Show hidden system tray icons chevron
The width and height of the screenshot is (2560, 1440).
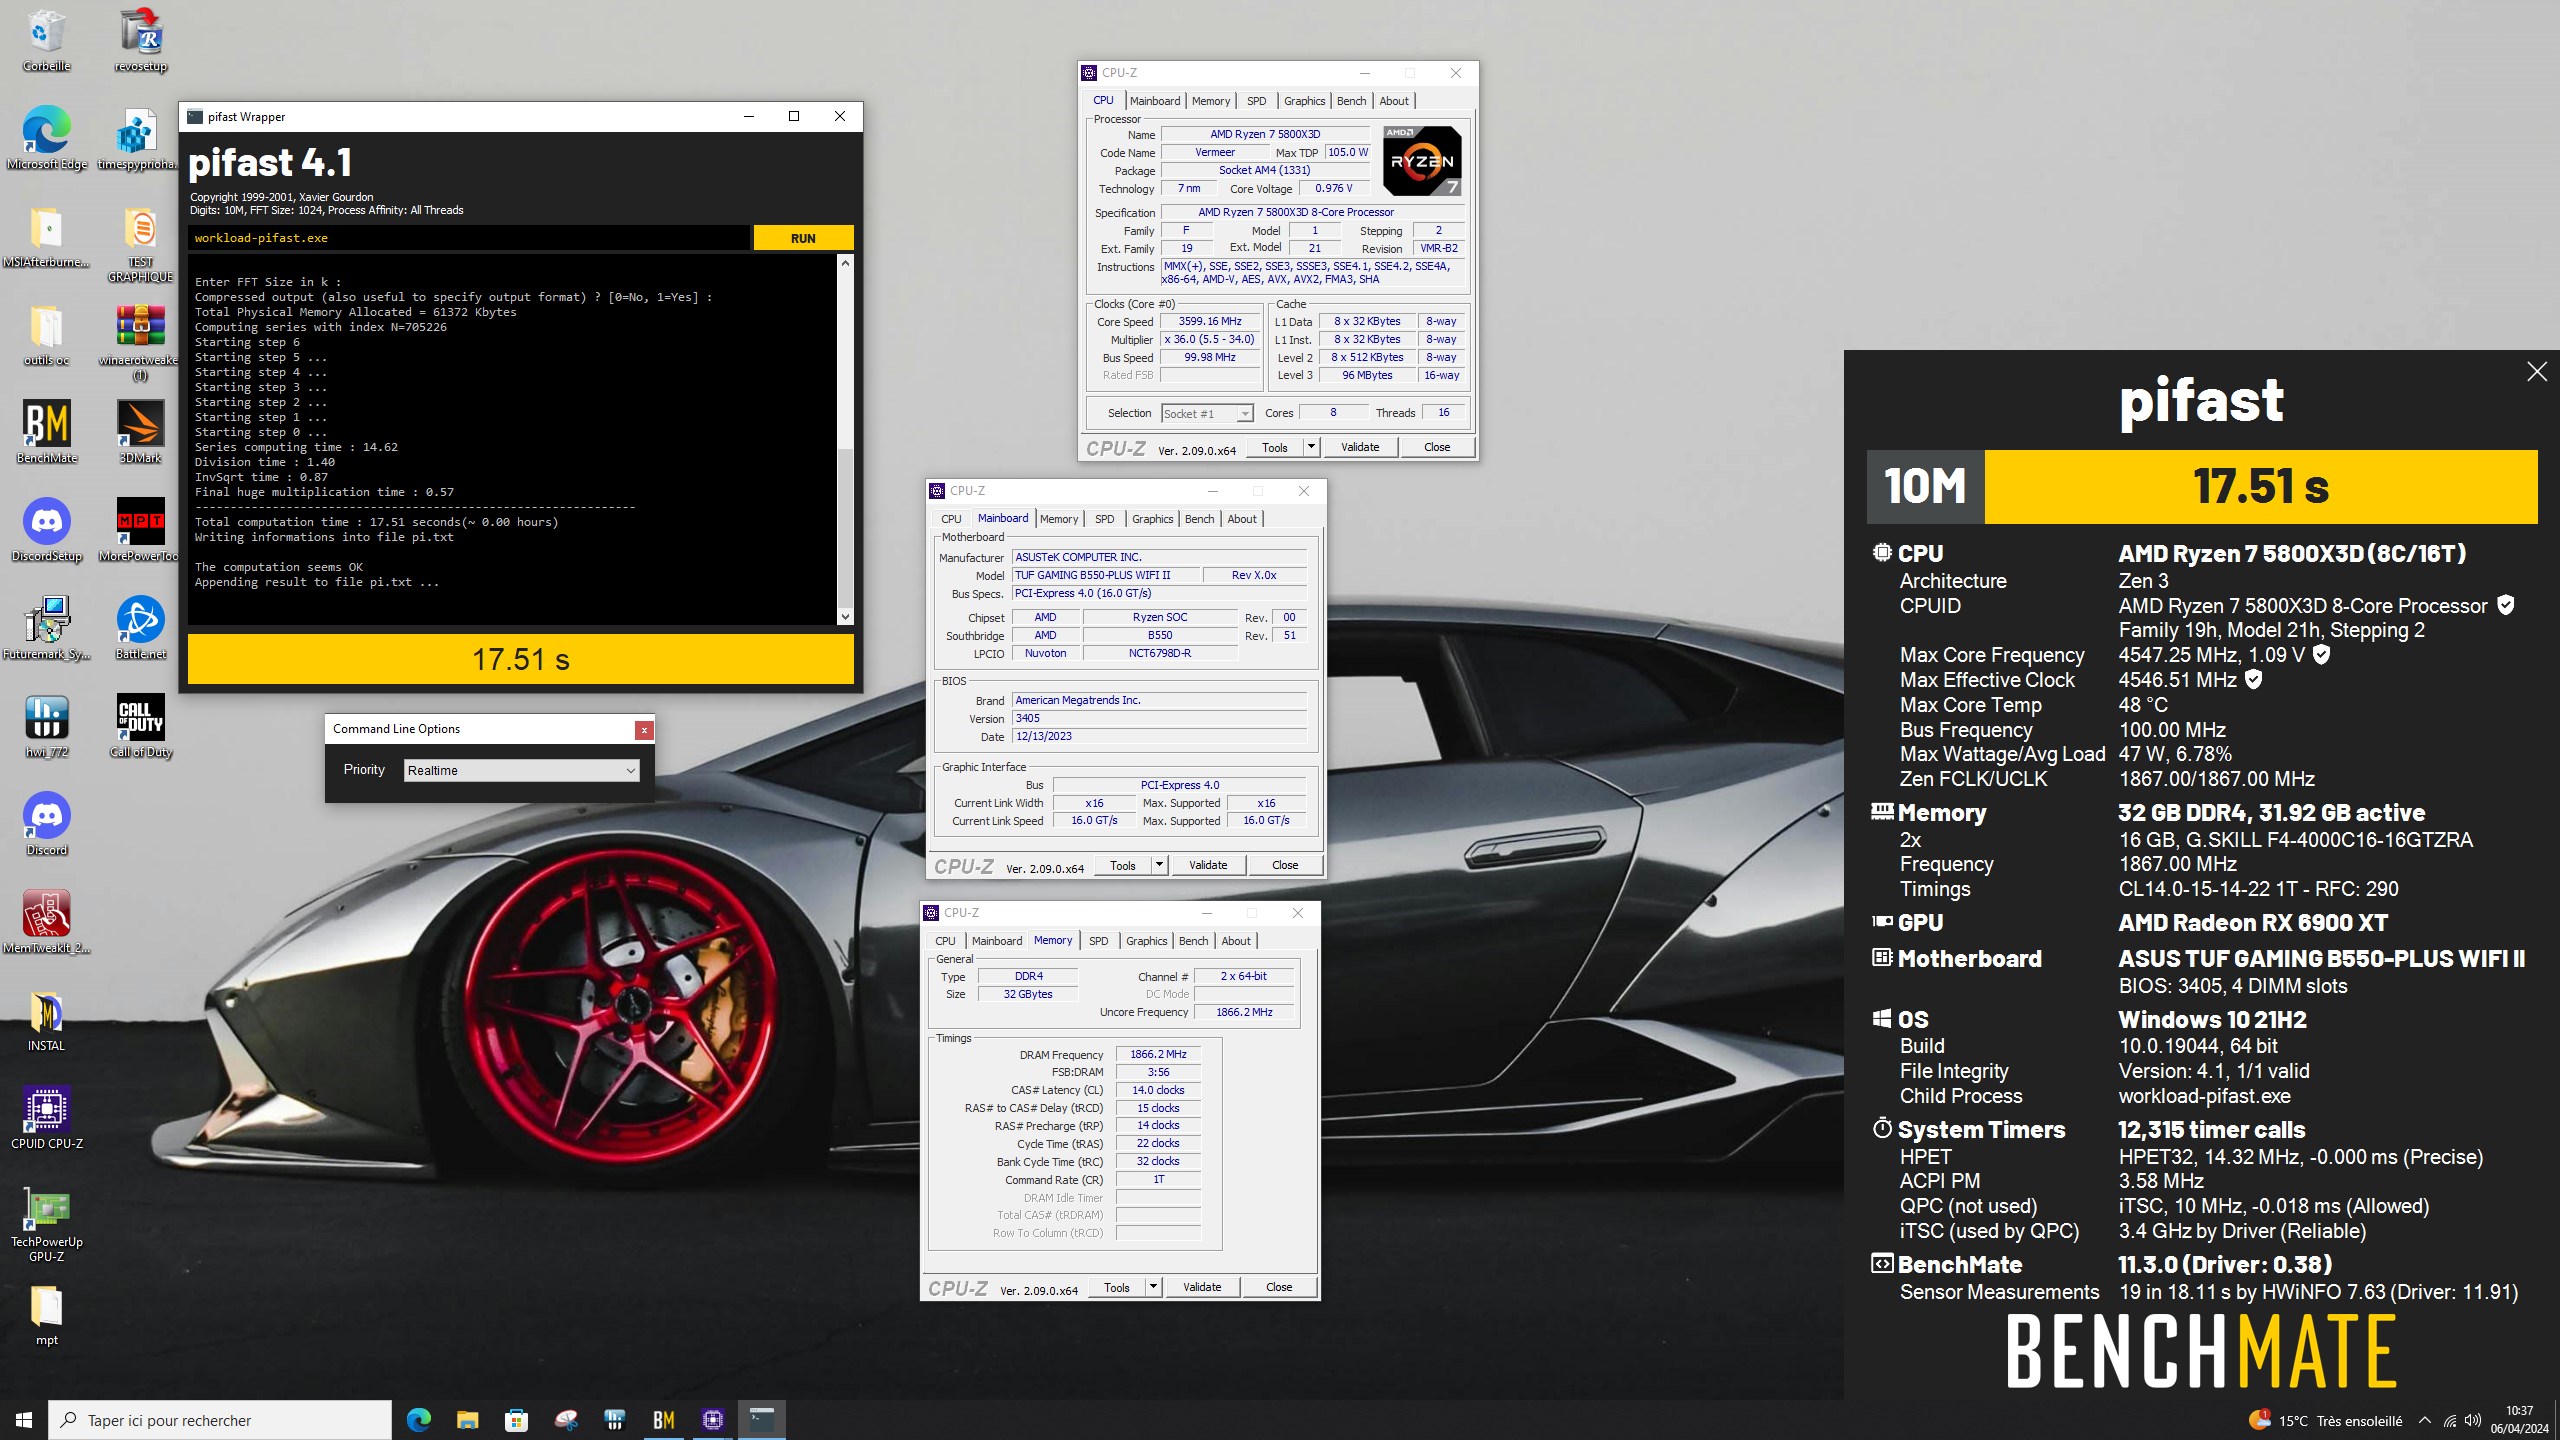[x=2424, y=1420]
